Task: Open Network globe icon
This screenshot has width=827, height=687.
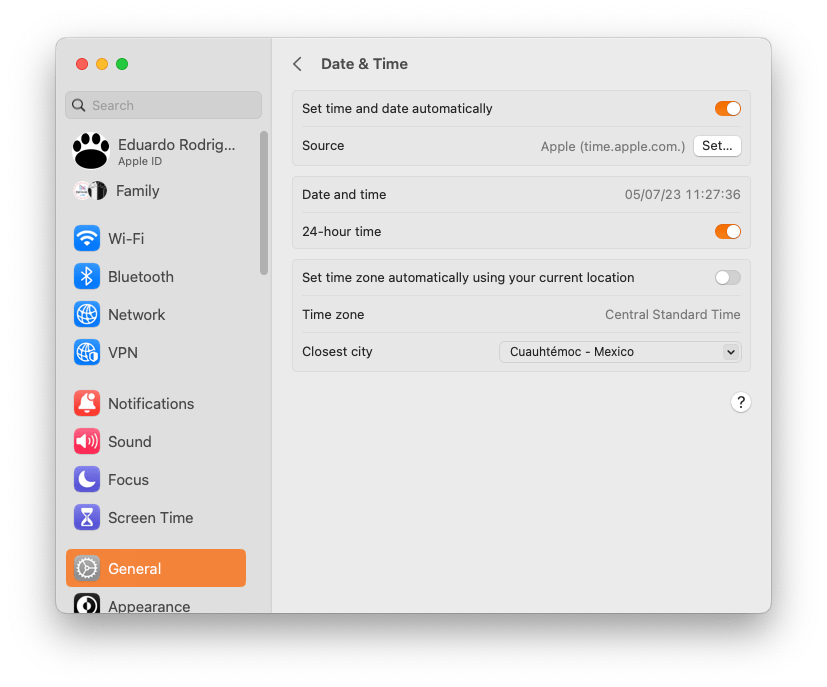Action: [87, 315]
